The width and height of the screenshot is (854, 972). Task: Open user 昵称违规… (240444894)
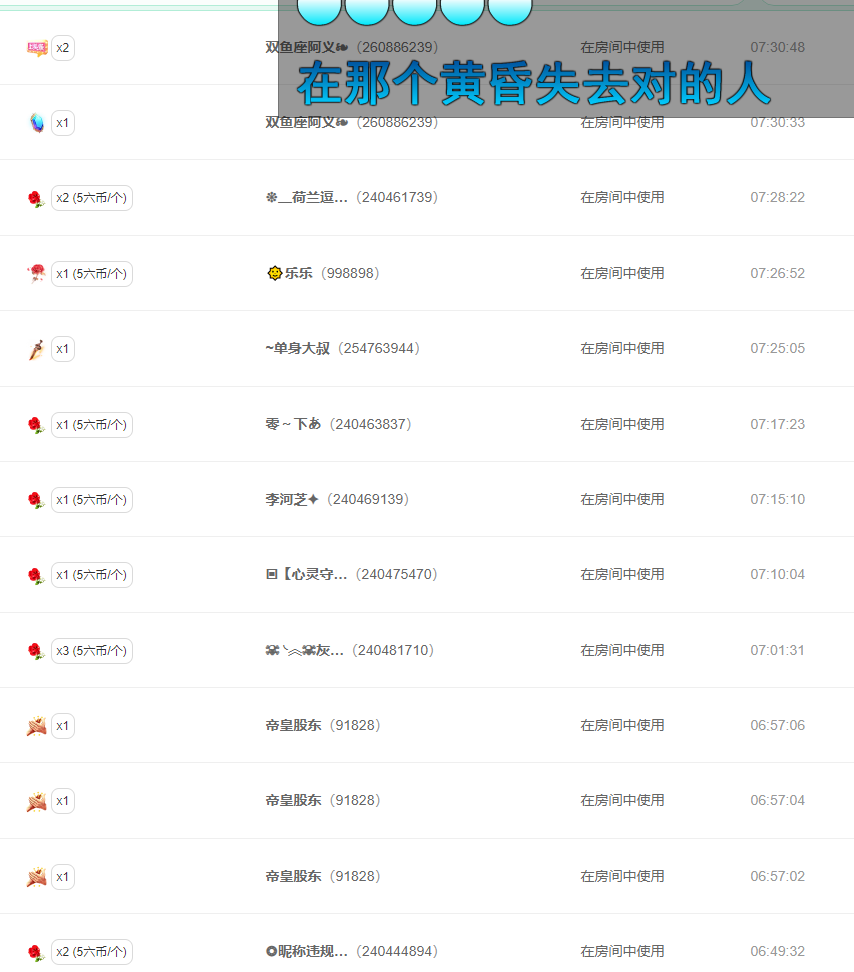(351, 951)
